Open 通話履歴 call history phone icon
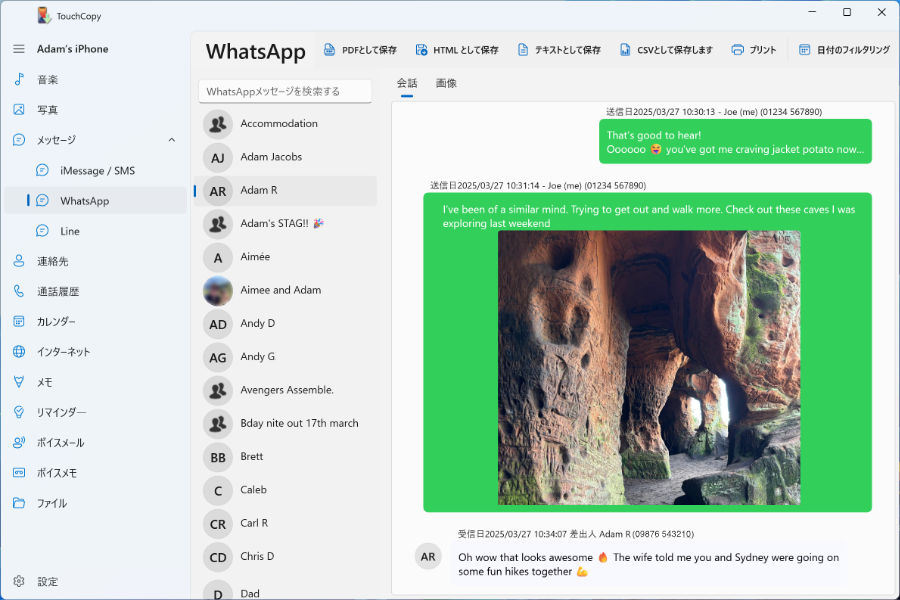Screen dimensions: 900x600 pos(19,291)
